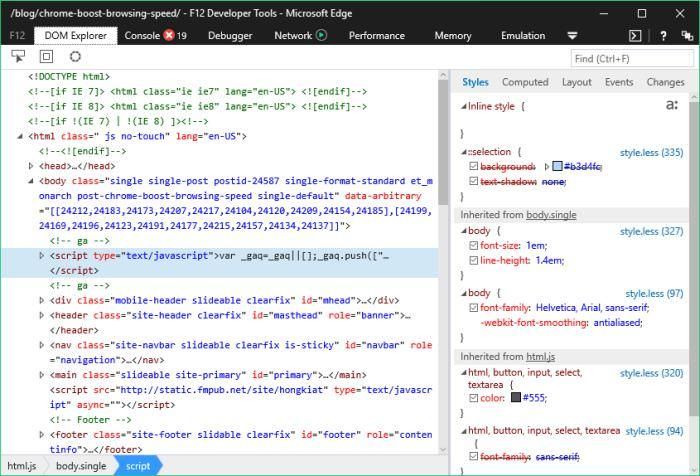Screen dimensions: 700x476
Task: Select body.single in the breadcrumb bar
Action: tap(79, 466)
